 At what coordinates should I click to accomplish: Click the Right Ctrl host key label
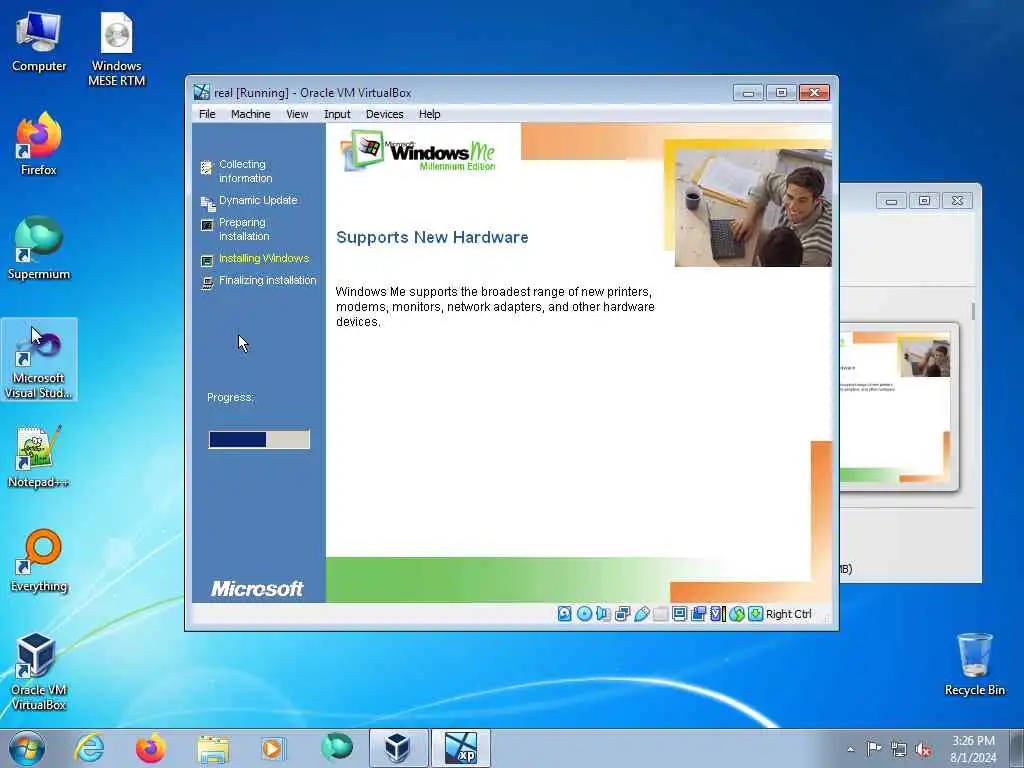click(789, 614)
